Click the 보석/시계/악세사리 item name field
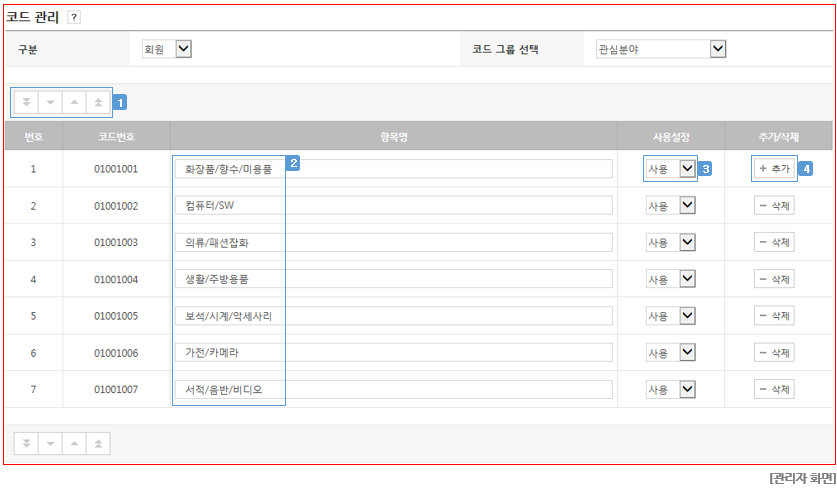Screen dimensions: 837x489 click(x=393, y=316)
